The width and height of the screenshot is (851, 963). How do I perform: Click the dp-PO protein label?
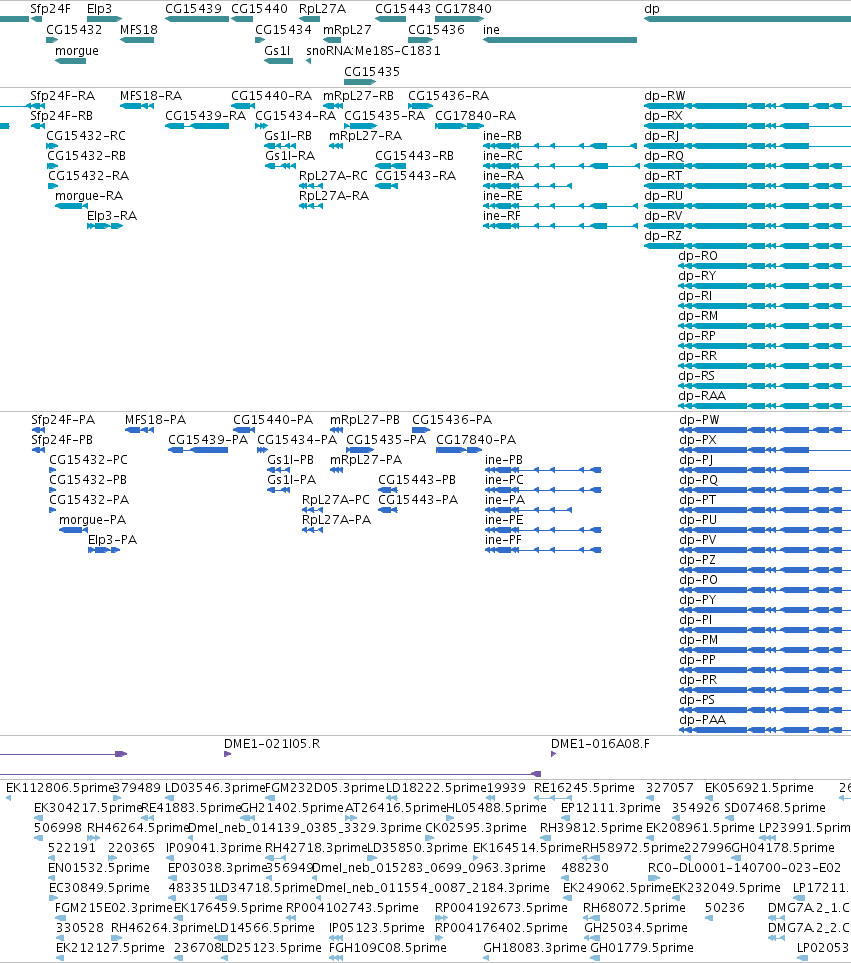coord(698,580)
